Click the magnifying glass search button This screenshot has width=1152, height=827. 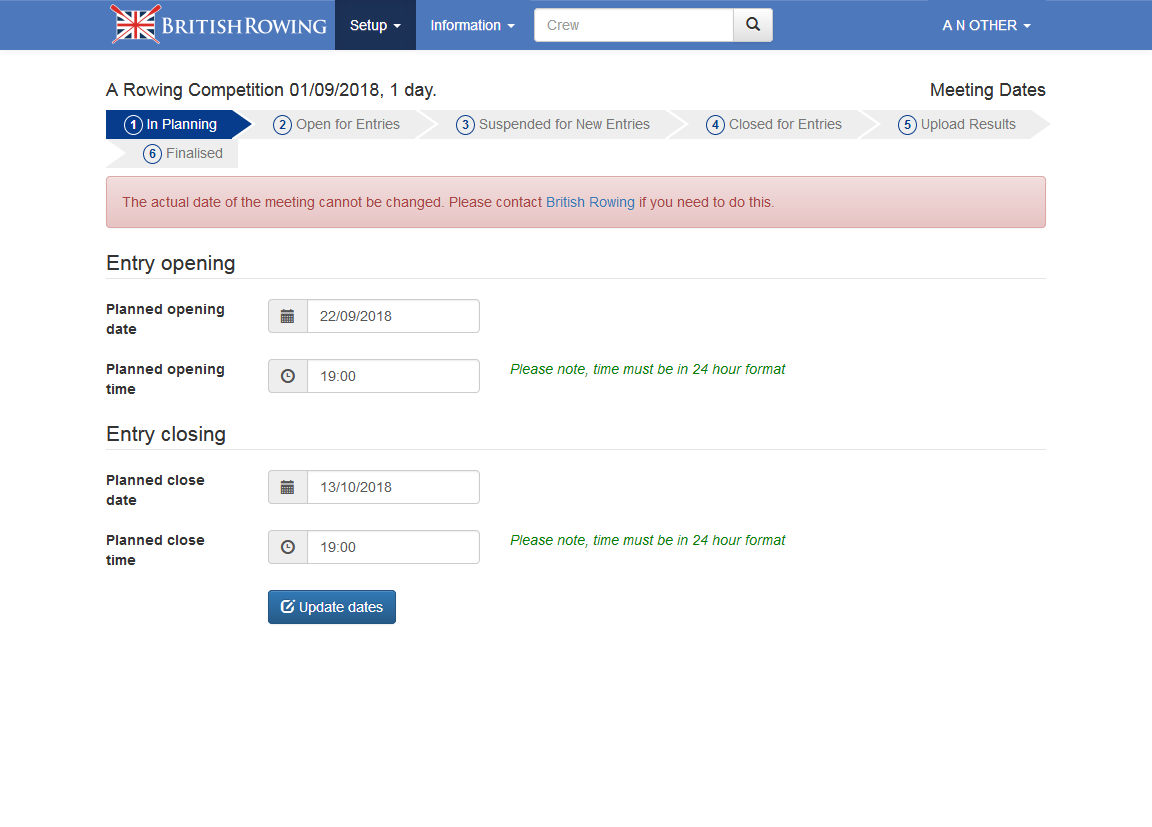[x=753, y=25]
